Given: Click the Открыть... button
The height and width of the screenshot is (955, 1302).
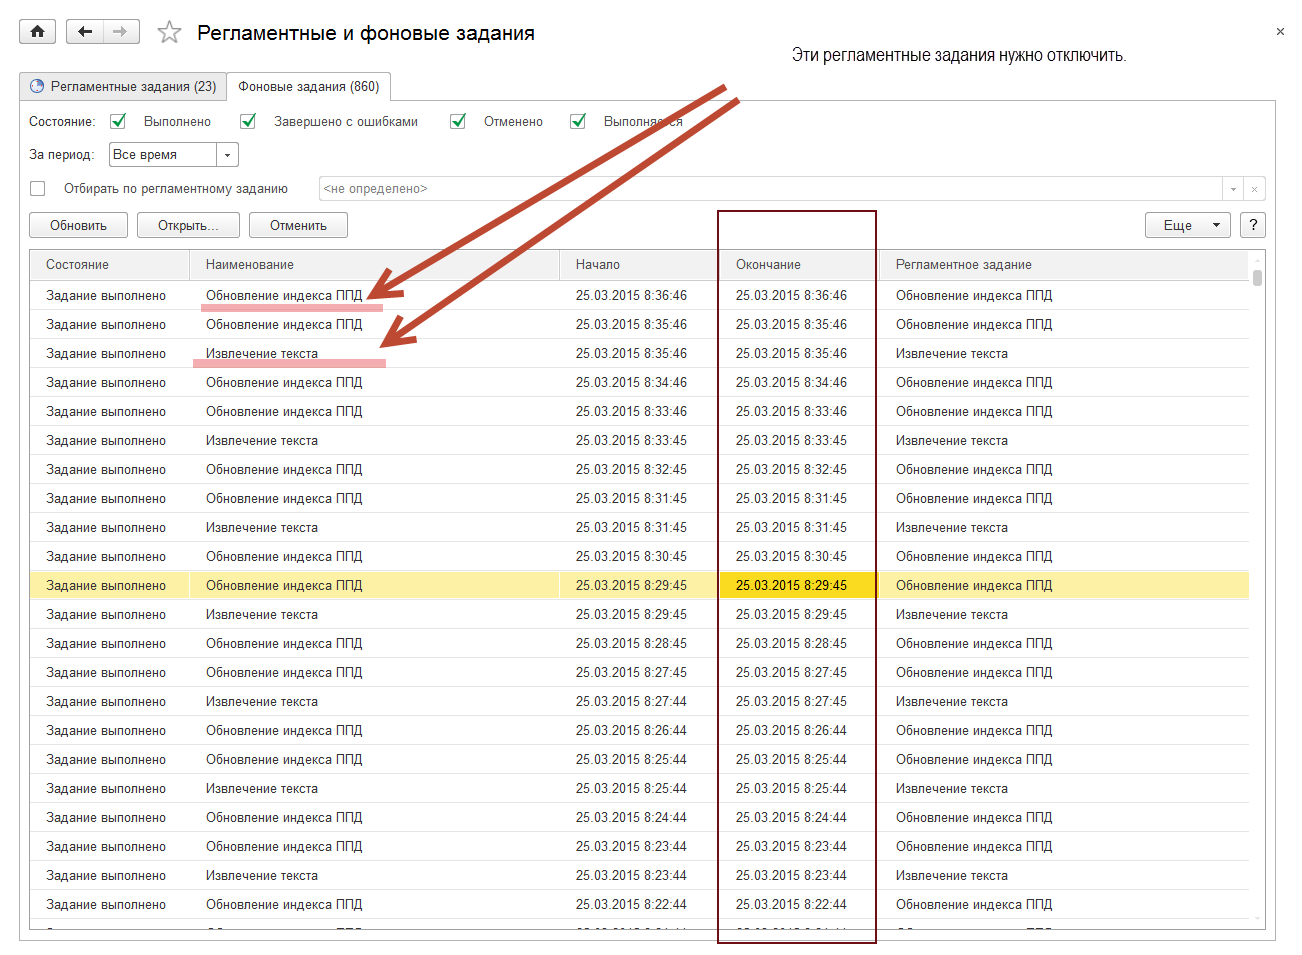Looking at the screenshot, I should click(x=188, y=225).
